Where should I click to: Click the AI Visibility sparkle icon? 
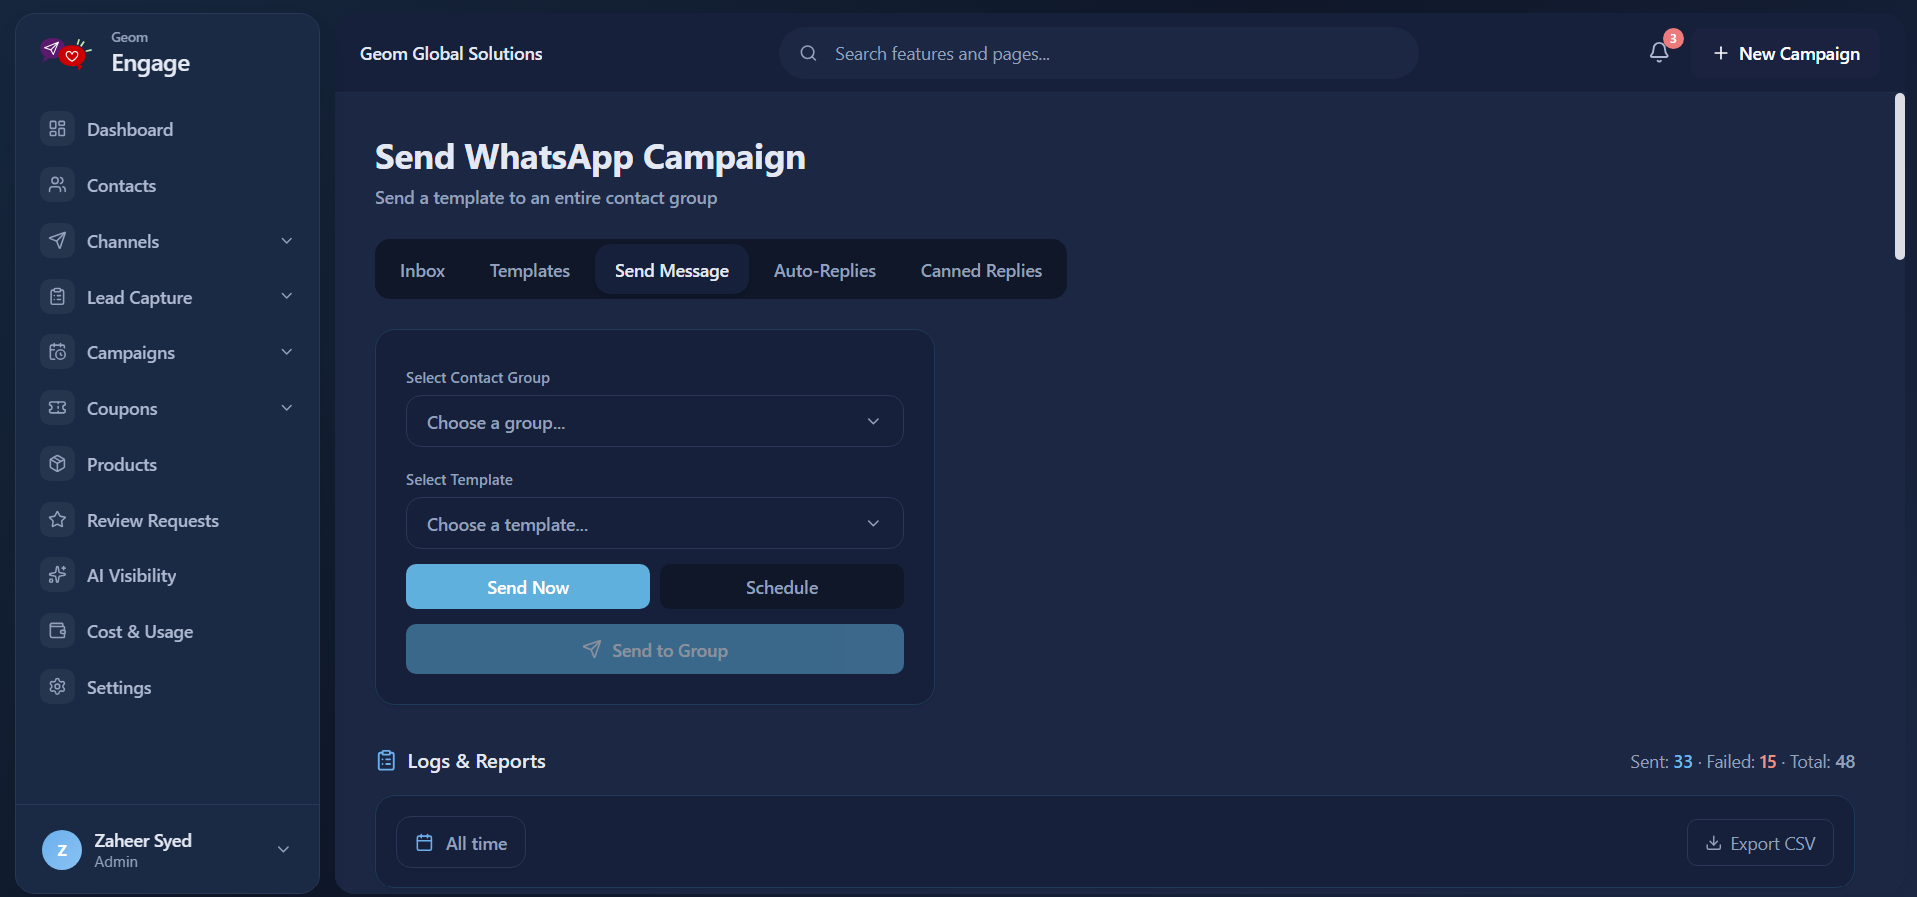click(58, 575)
